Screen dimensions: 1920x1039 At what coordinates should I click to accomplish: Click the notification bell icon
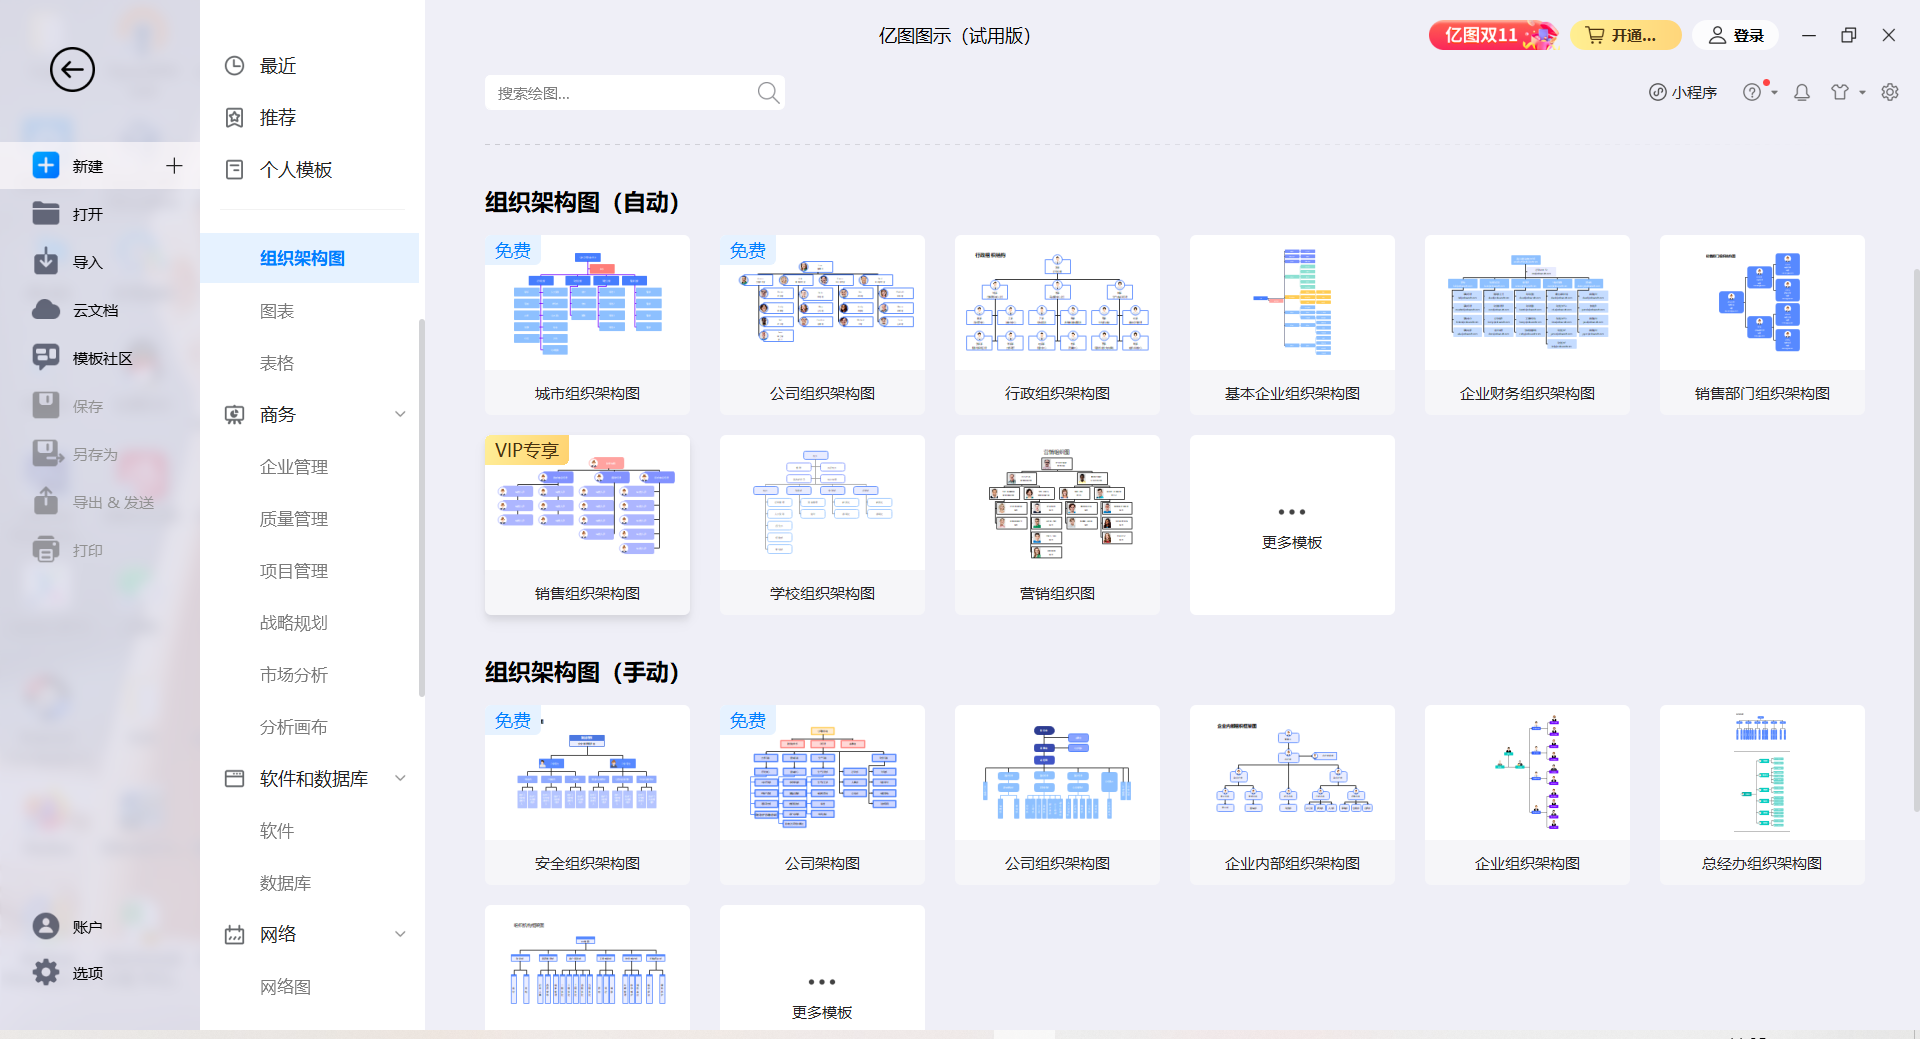pos(1802,92)
